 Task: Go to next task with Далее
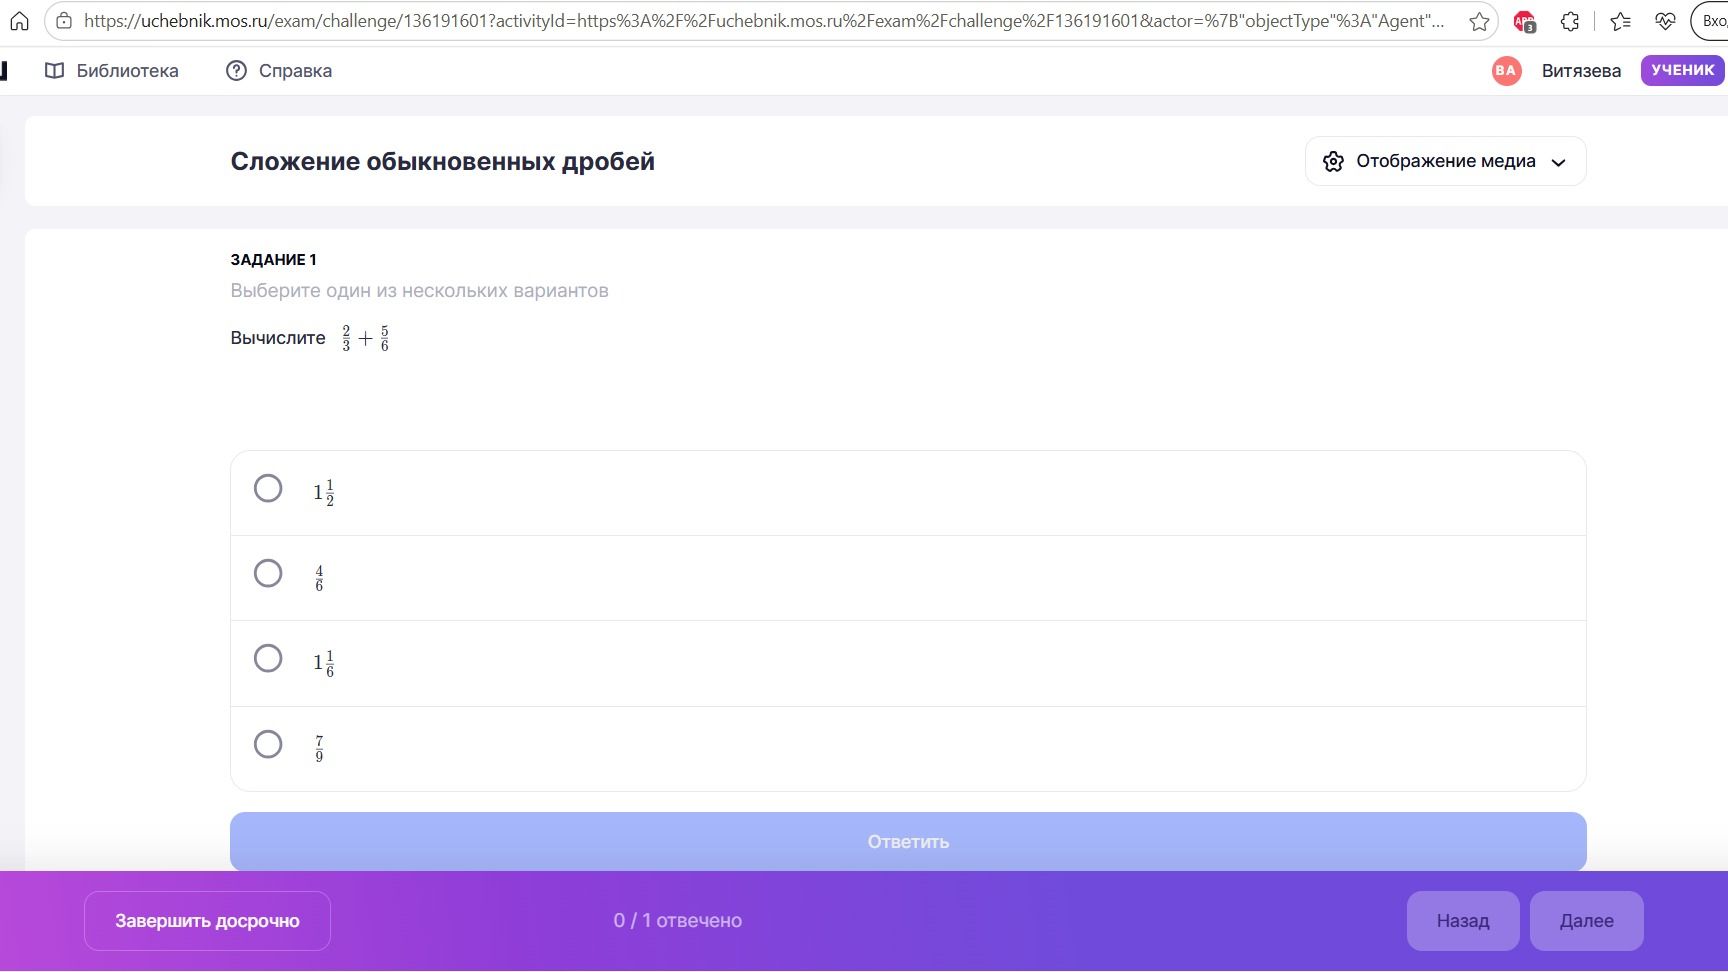coord(1586,921)
